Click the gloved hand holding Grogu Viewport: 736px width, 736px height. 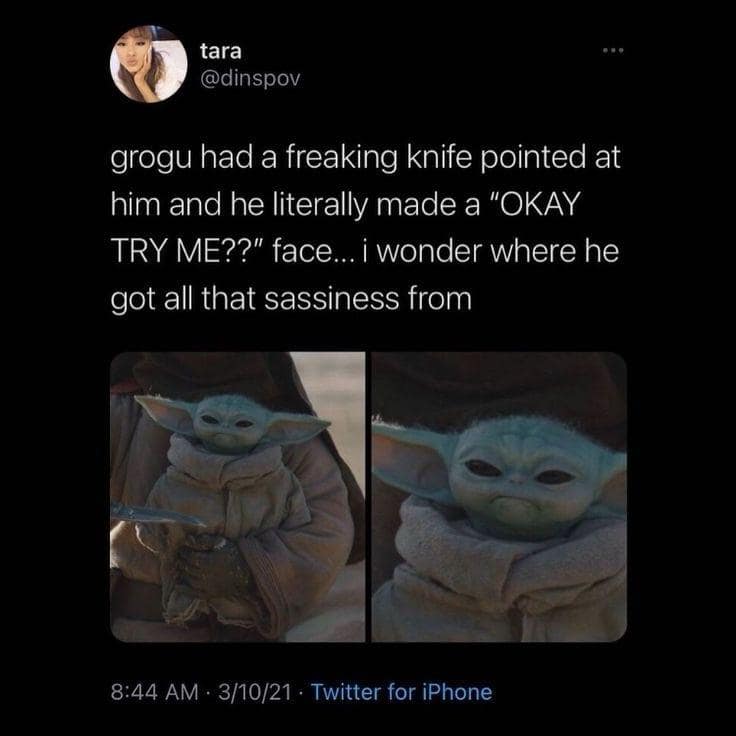(209, 570)
